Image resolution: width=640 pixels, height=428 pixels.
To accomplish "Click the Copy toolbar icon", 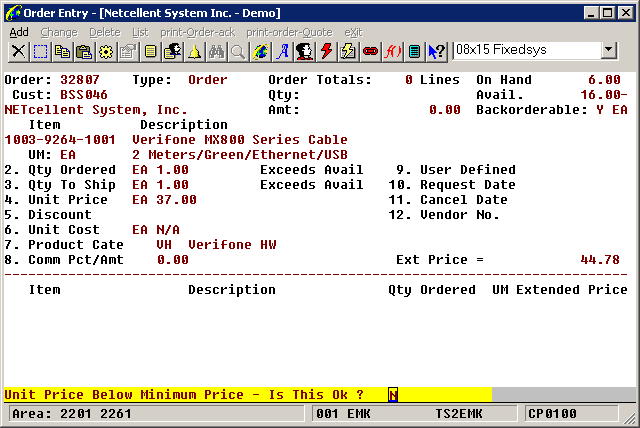I will pos(62,52).
